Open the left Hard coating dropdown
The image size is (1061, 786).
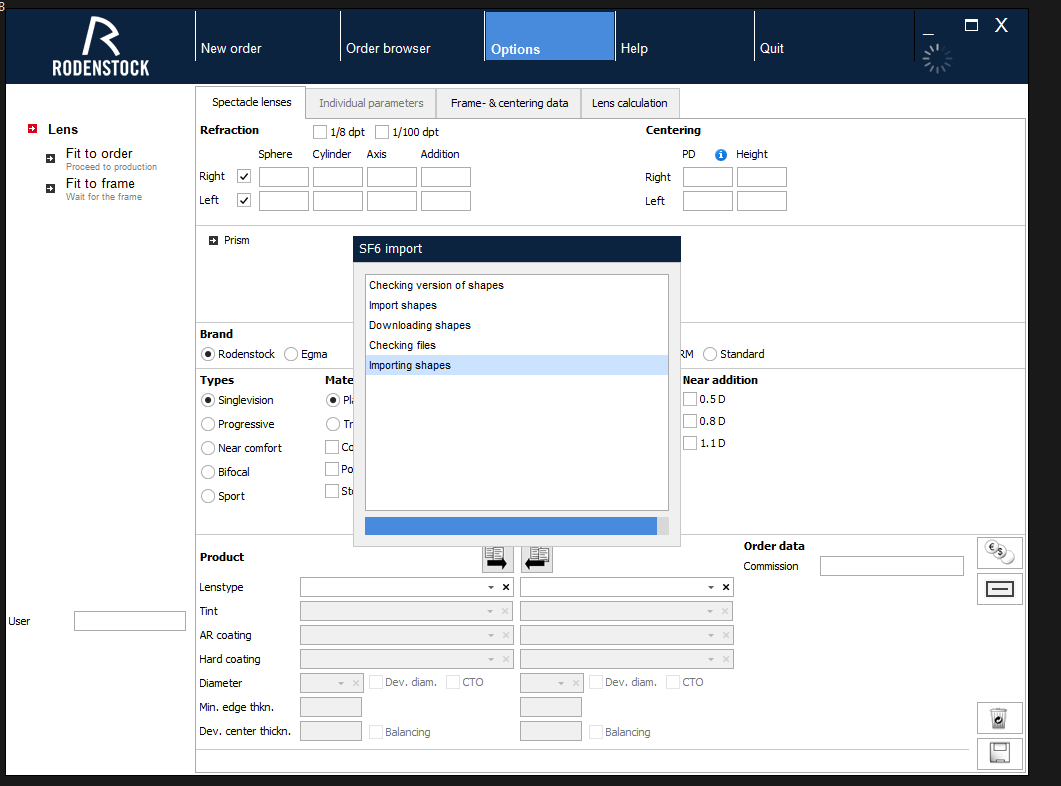(490, 660)
